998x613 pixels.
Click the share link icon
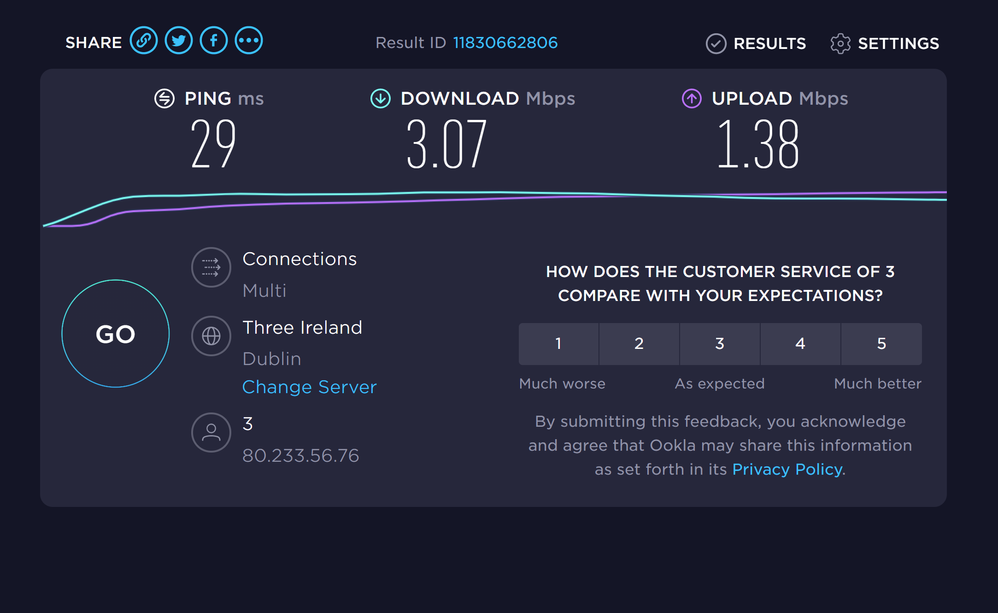point(144,41)
